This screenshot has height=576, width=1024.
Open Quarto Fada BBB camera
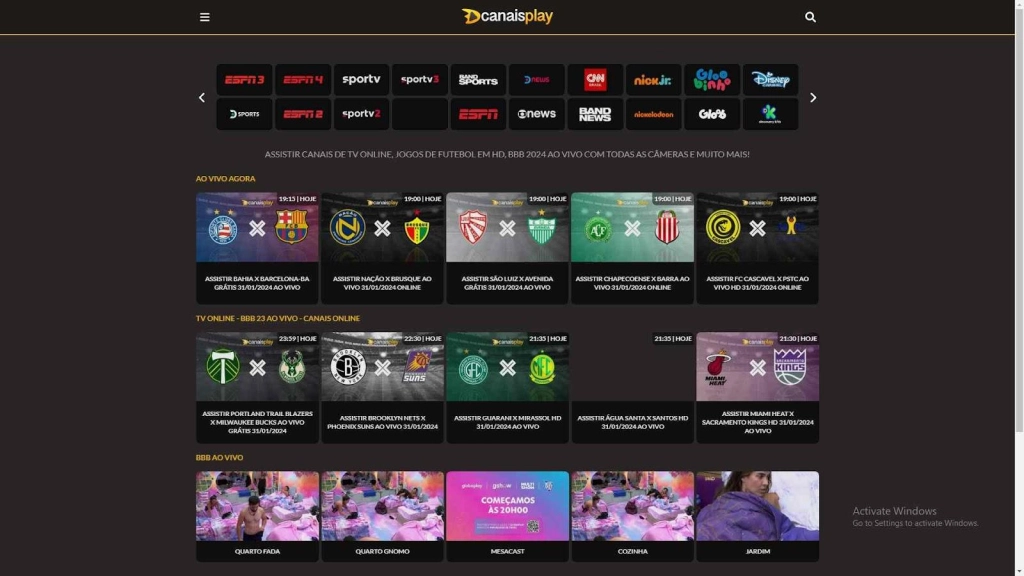point(257,517)
